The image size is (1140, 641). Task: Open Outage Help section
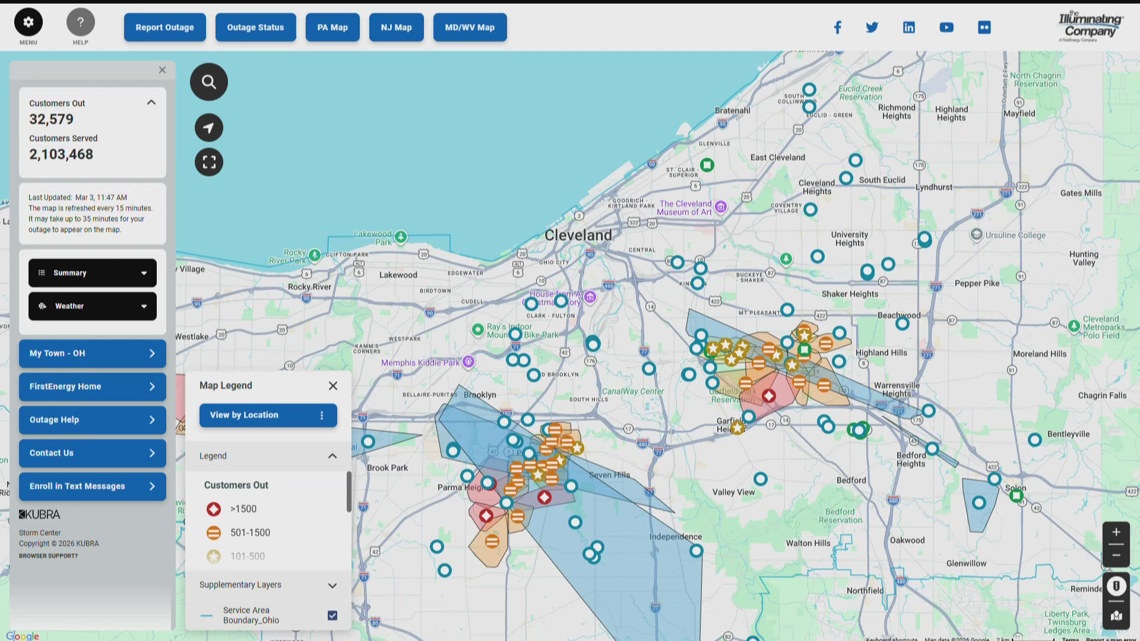pos(92,420)
